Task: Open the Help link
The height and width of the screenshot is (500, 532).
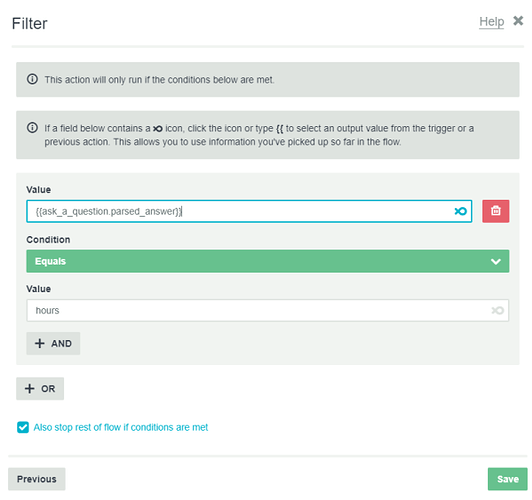Action: (x=491, y=22)
